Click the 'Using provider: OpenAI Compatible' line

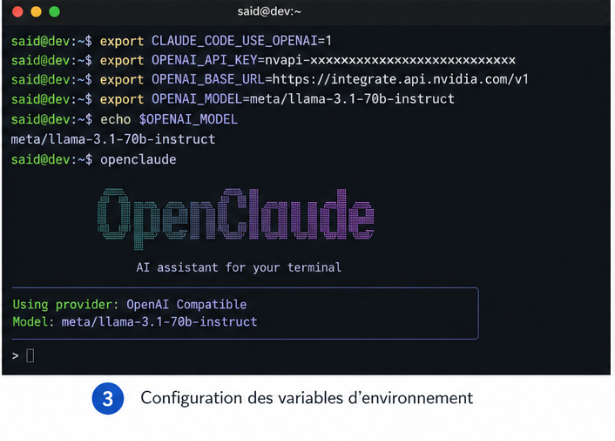click(130, 304)
